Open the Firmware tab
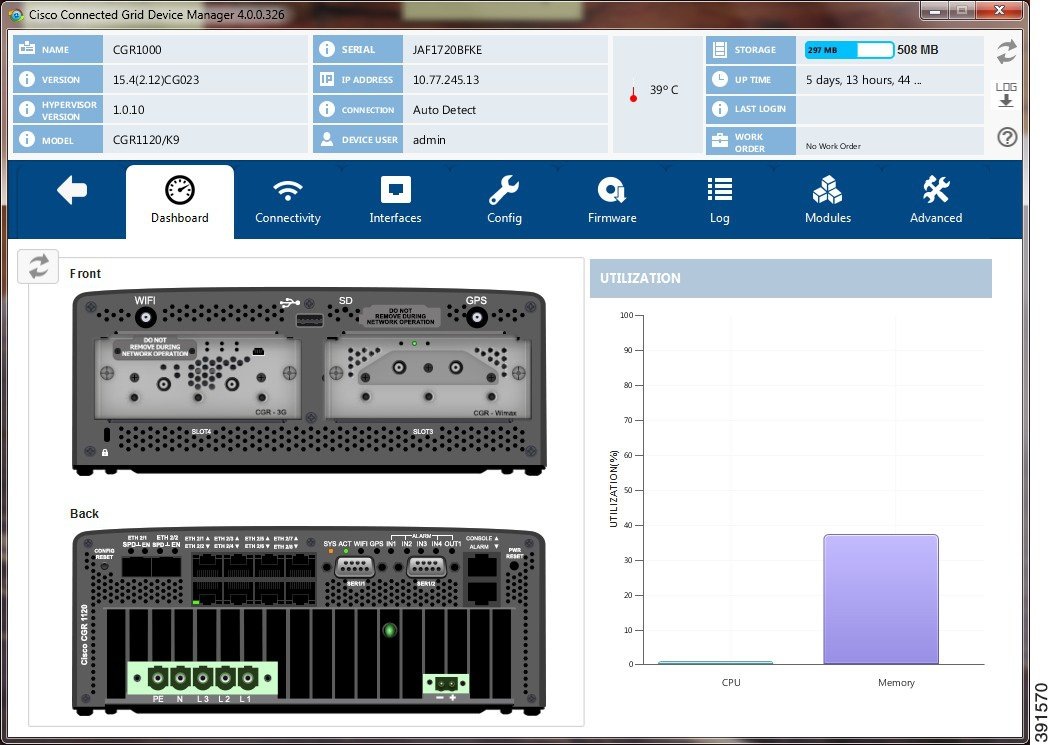 612,201
